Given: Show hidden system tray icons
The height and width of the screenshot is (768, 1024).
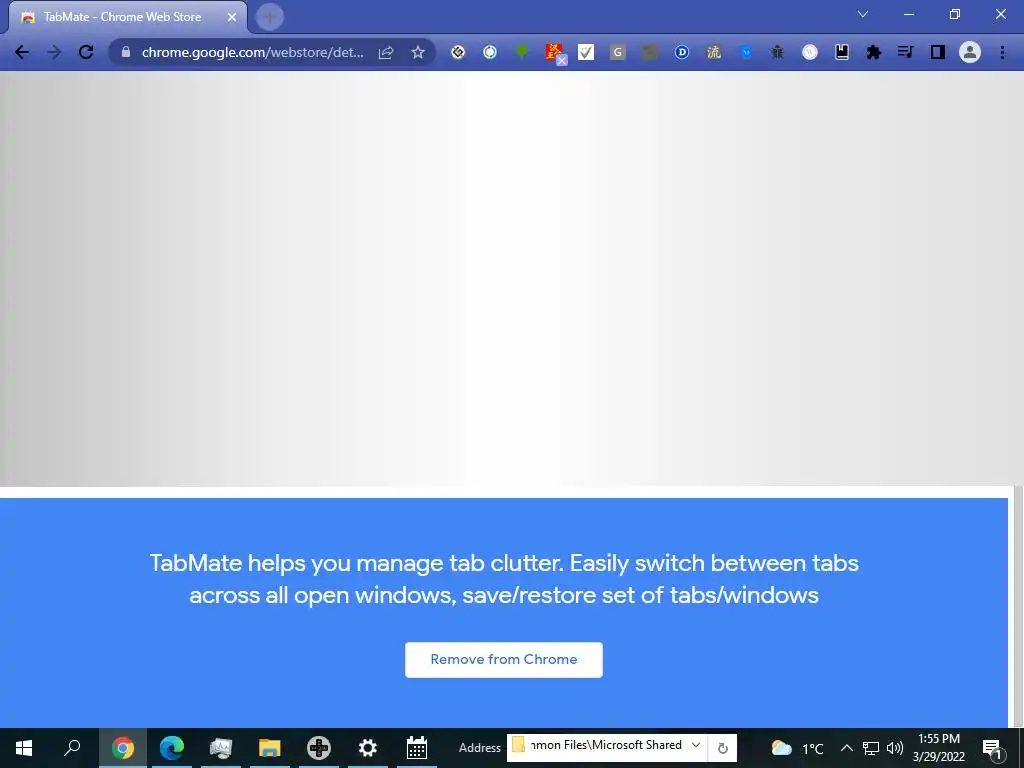Looking at the screenshot, I should (x=846, y=748).
